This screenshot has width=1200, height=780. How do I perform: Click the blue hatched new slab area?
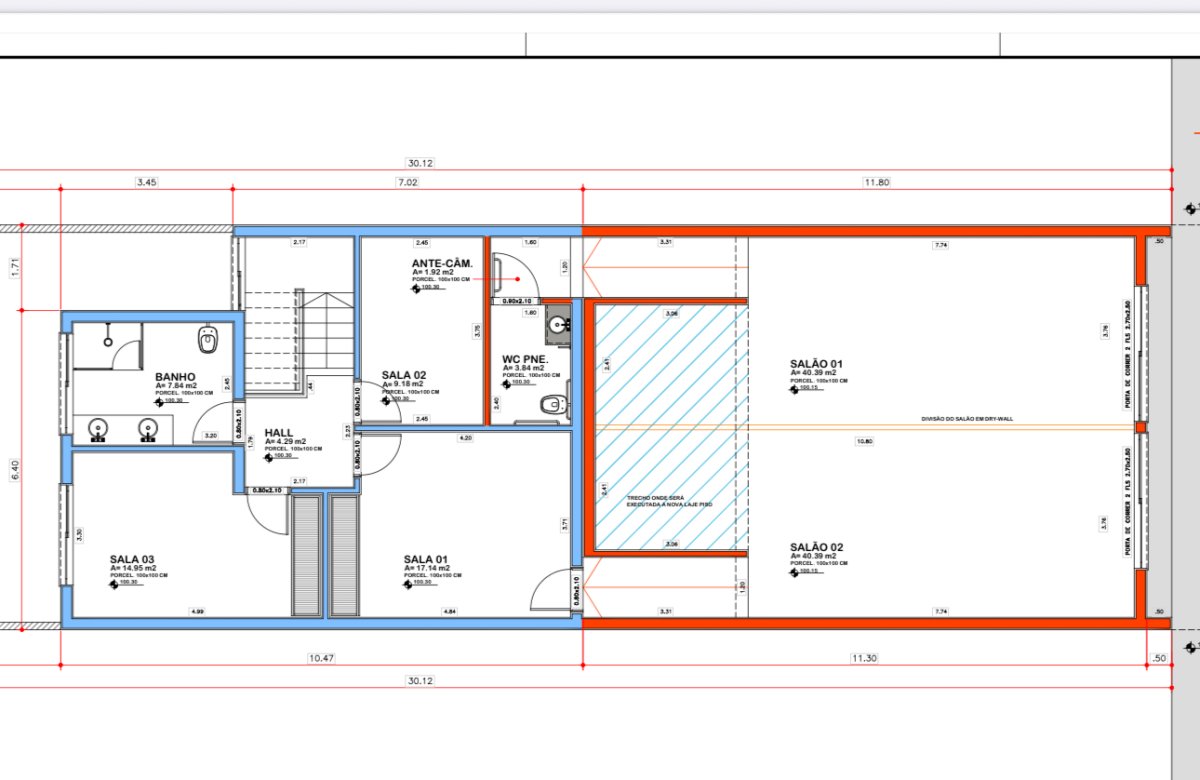(x=672, y=427)
